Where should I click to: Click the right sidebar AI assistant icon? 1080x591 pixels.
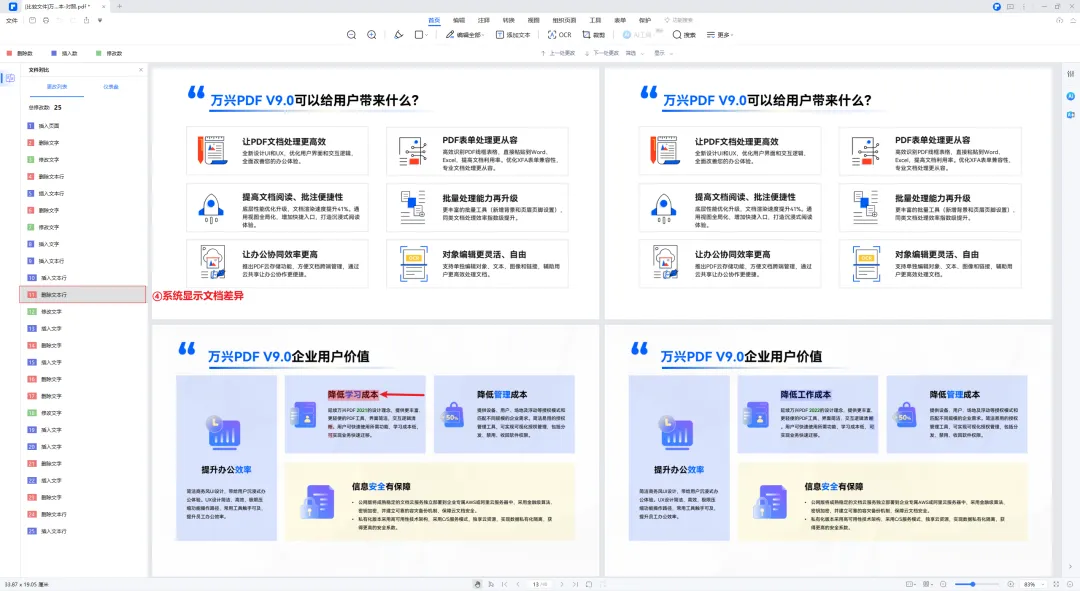pos(1070,96)
